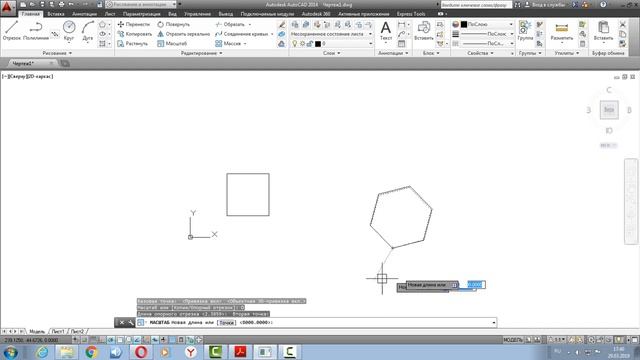Screen dimensions: 640x360
Task: Open the Вставка ribbon tab
Action: 56,14
